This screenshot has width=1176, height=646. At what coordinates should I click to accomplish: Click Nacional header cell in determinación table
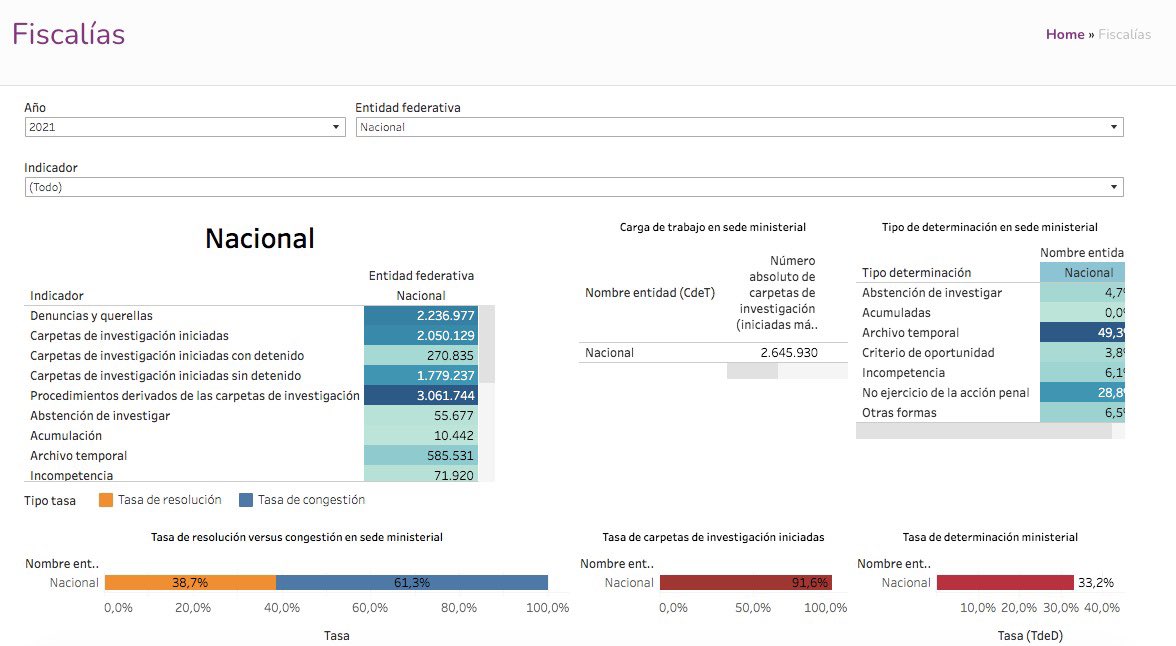coord(1082,272)
